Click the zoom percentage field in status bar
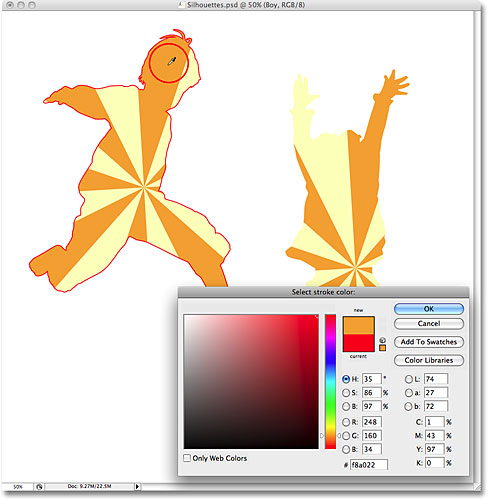 (x=18, y=487)
